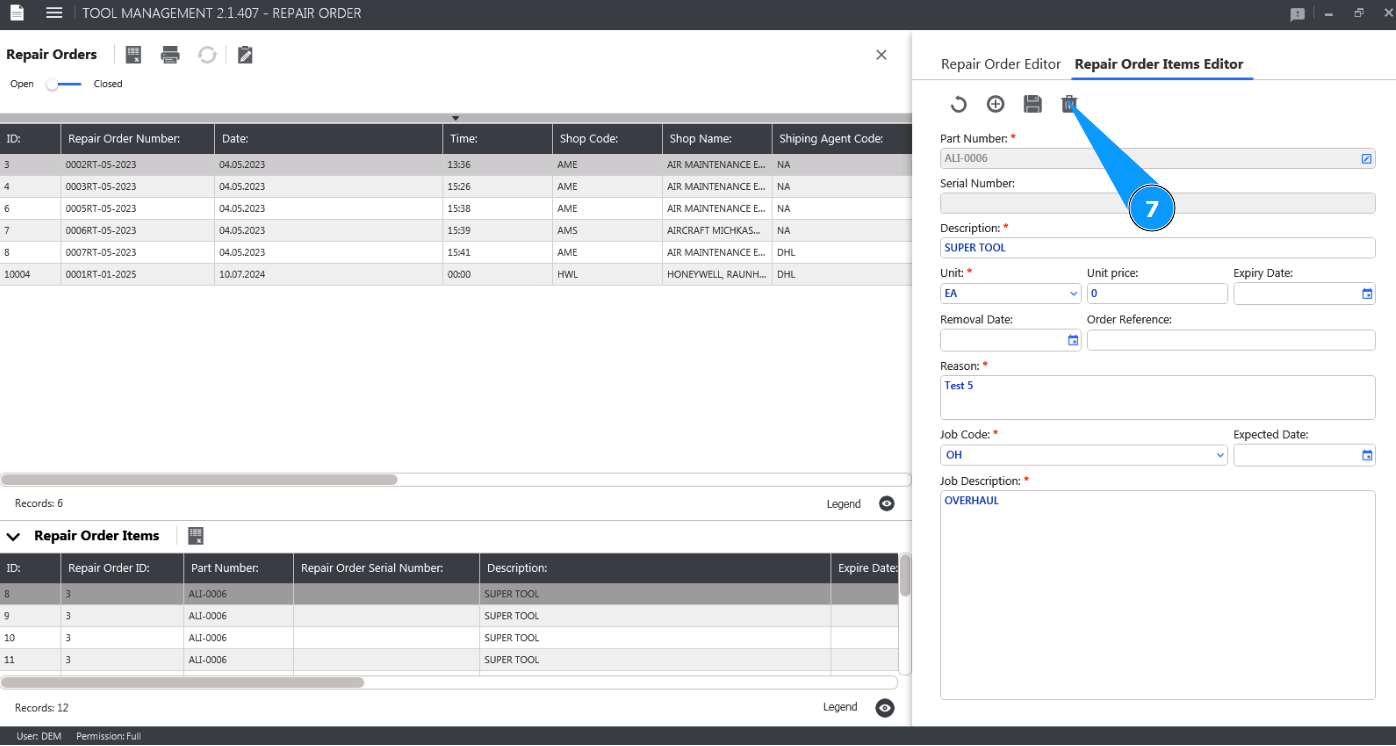Select repair order 0005RT-05-2023
The height and width of the screenshot is (746, 1396).
point(456,209)
